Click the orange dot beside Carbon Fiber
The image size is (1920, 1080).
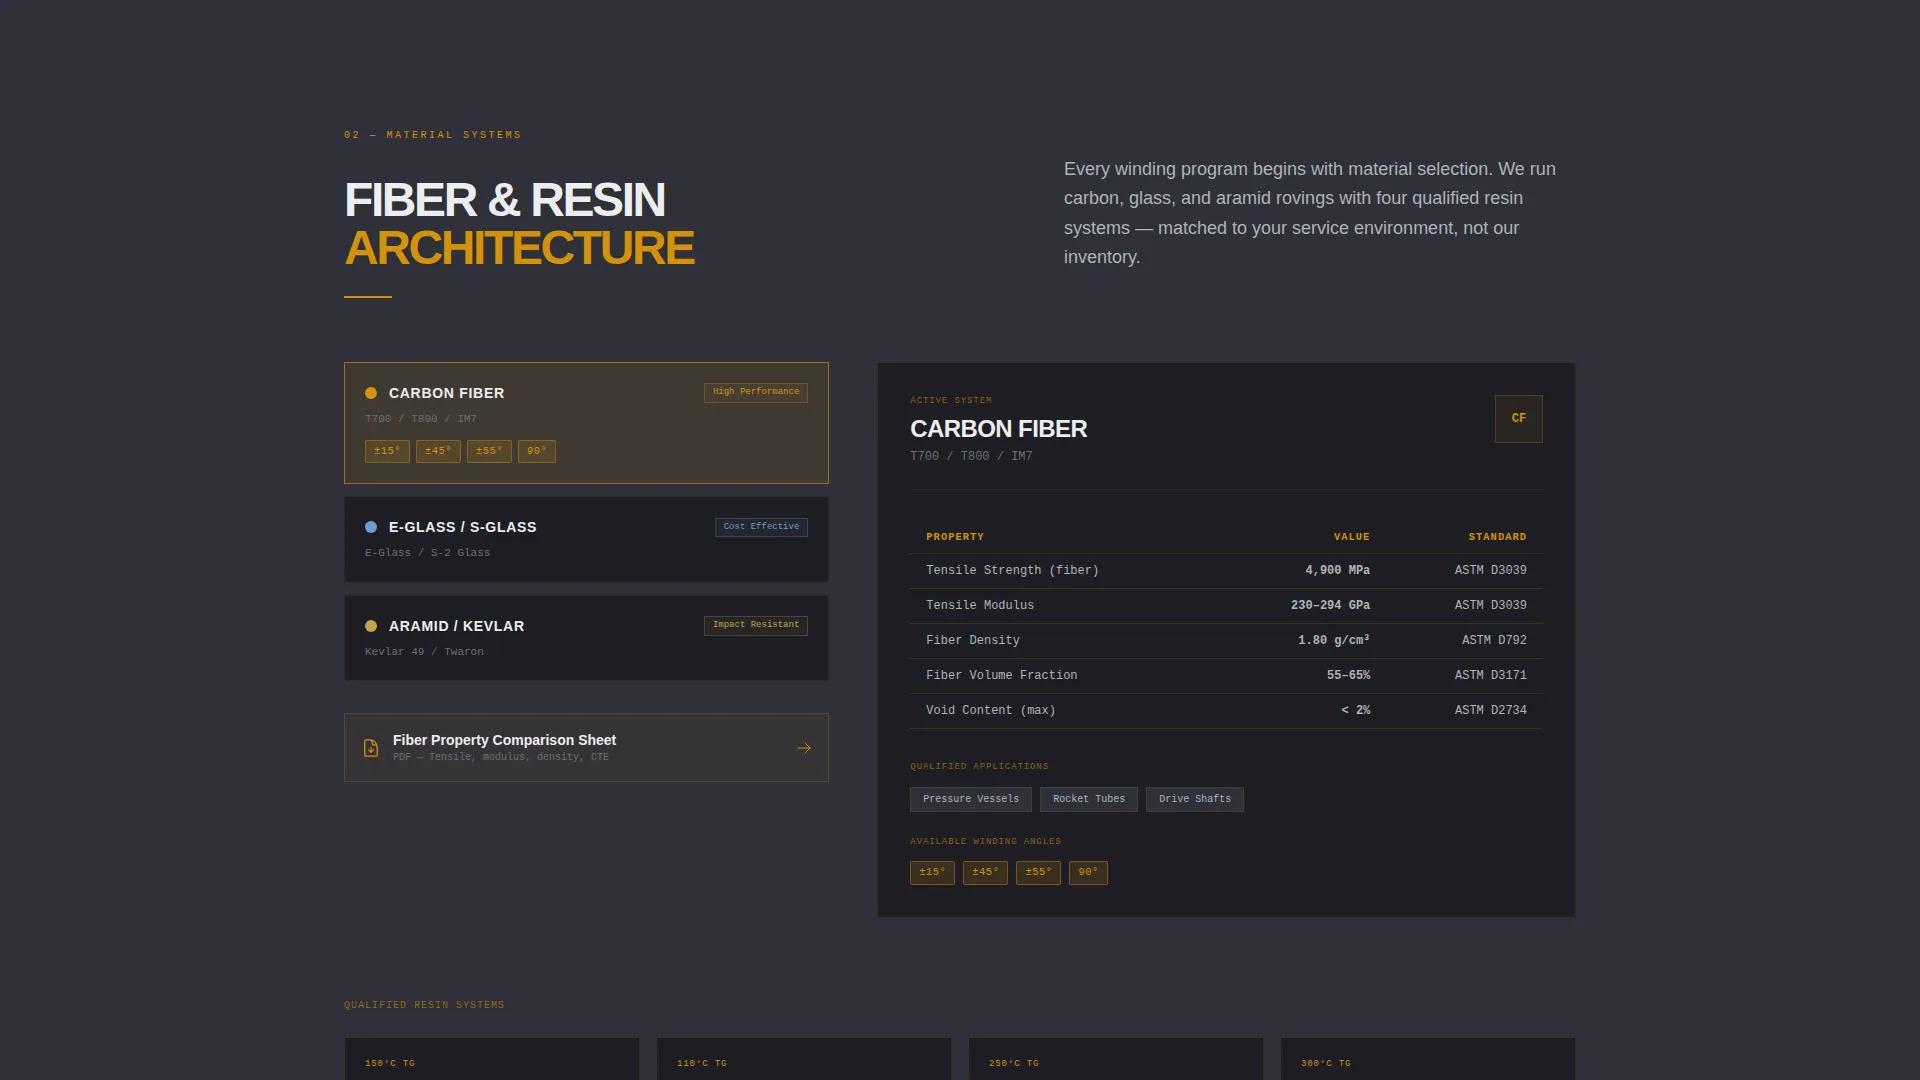coord(371,393)
